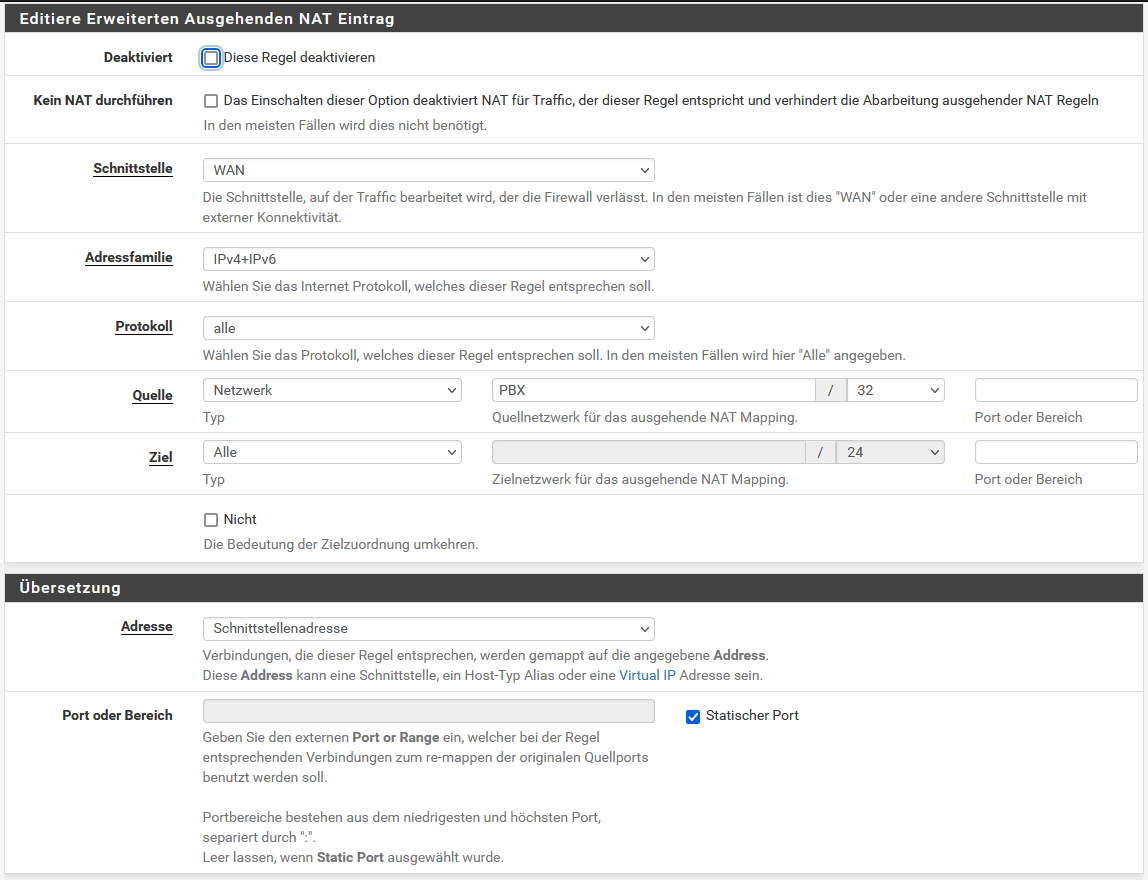
Task: Click the 'Adresse' field label
Action: click(x=146, y=627)
